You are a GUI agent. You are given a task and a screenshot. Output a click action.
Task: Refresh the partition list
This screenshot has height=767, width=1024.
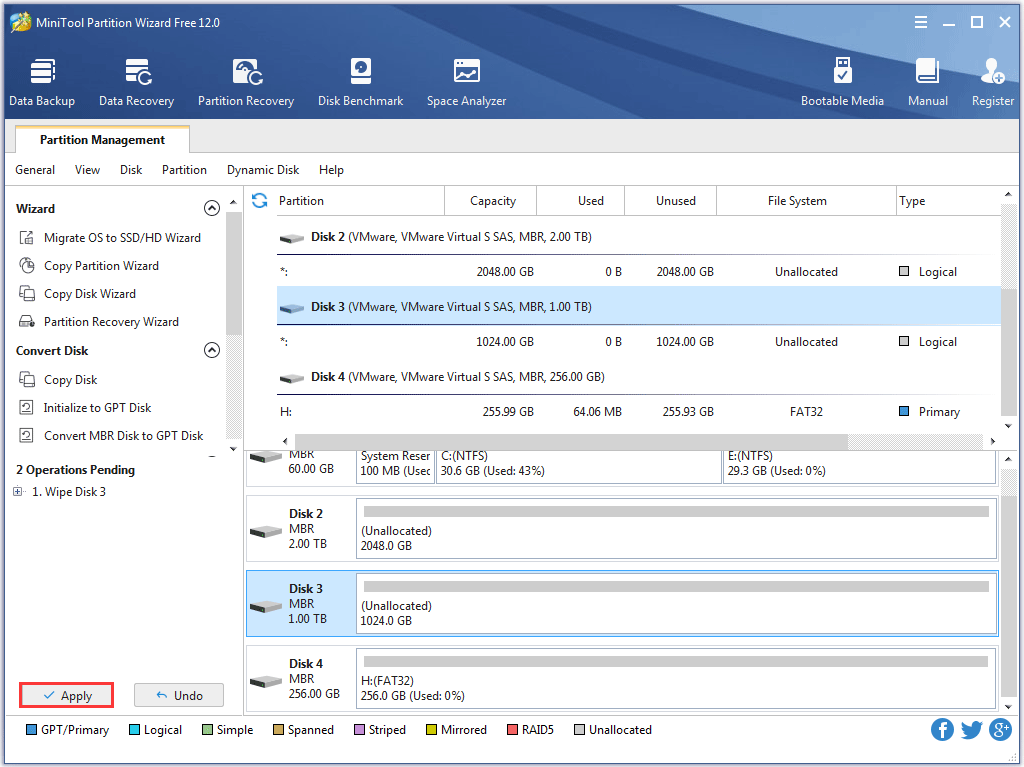259,201
